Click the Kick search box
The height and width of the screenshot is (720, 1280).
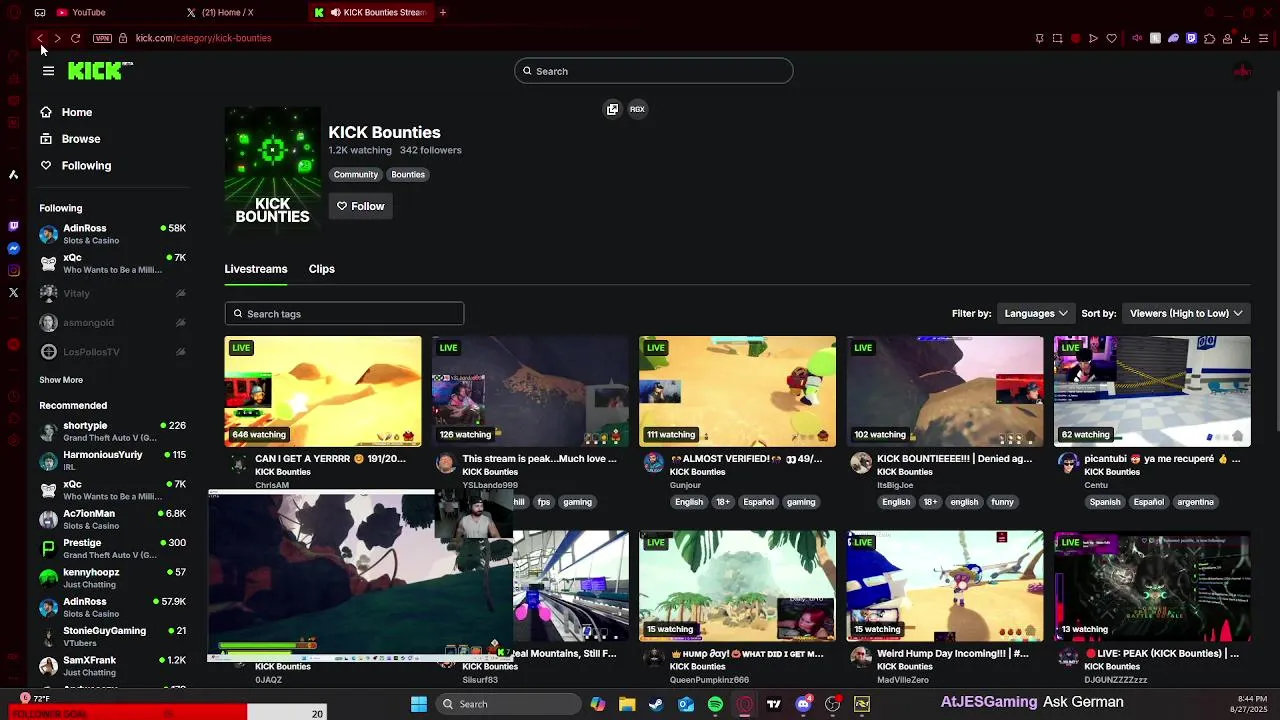[x=654, y=71]
